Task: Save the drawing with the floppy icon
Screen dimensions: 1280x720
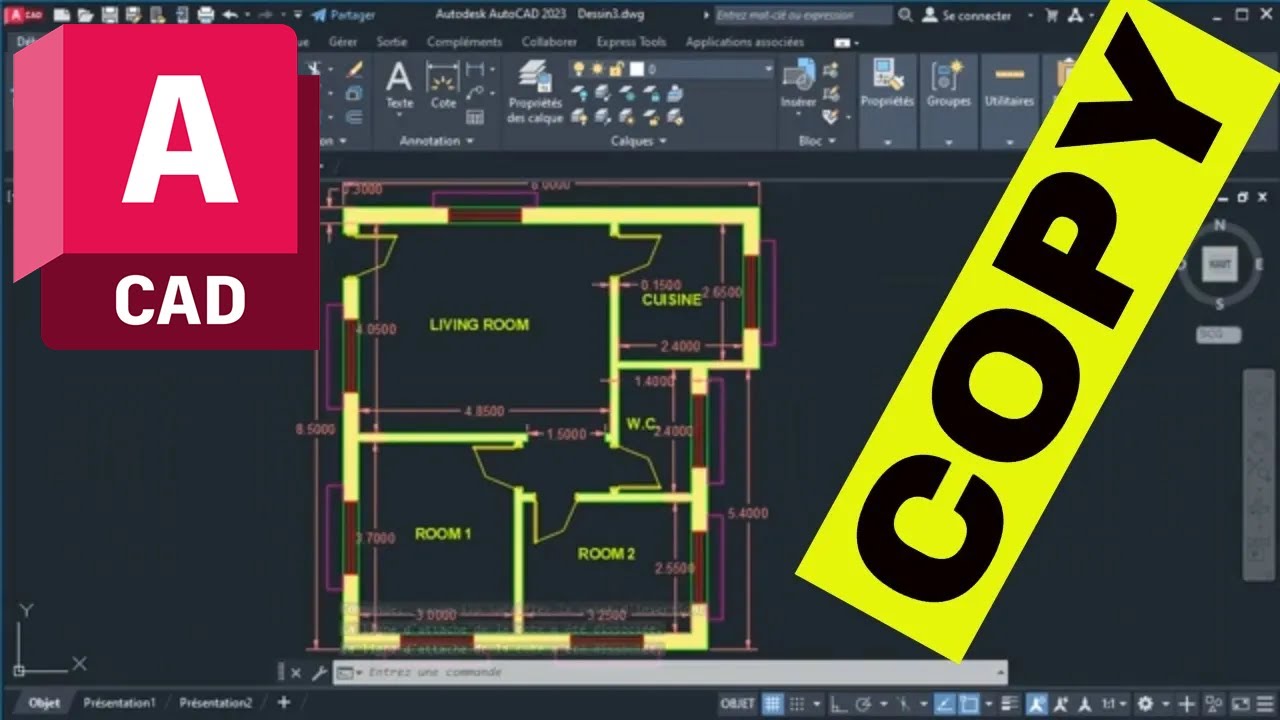Action: click(110, 15)
